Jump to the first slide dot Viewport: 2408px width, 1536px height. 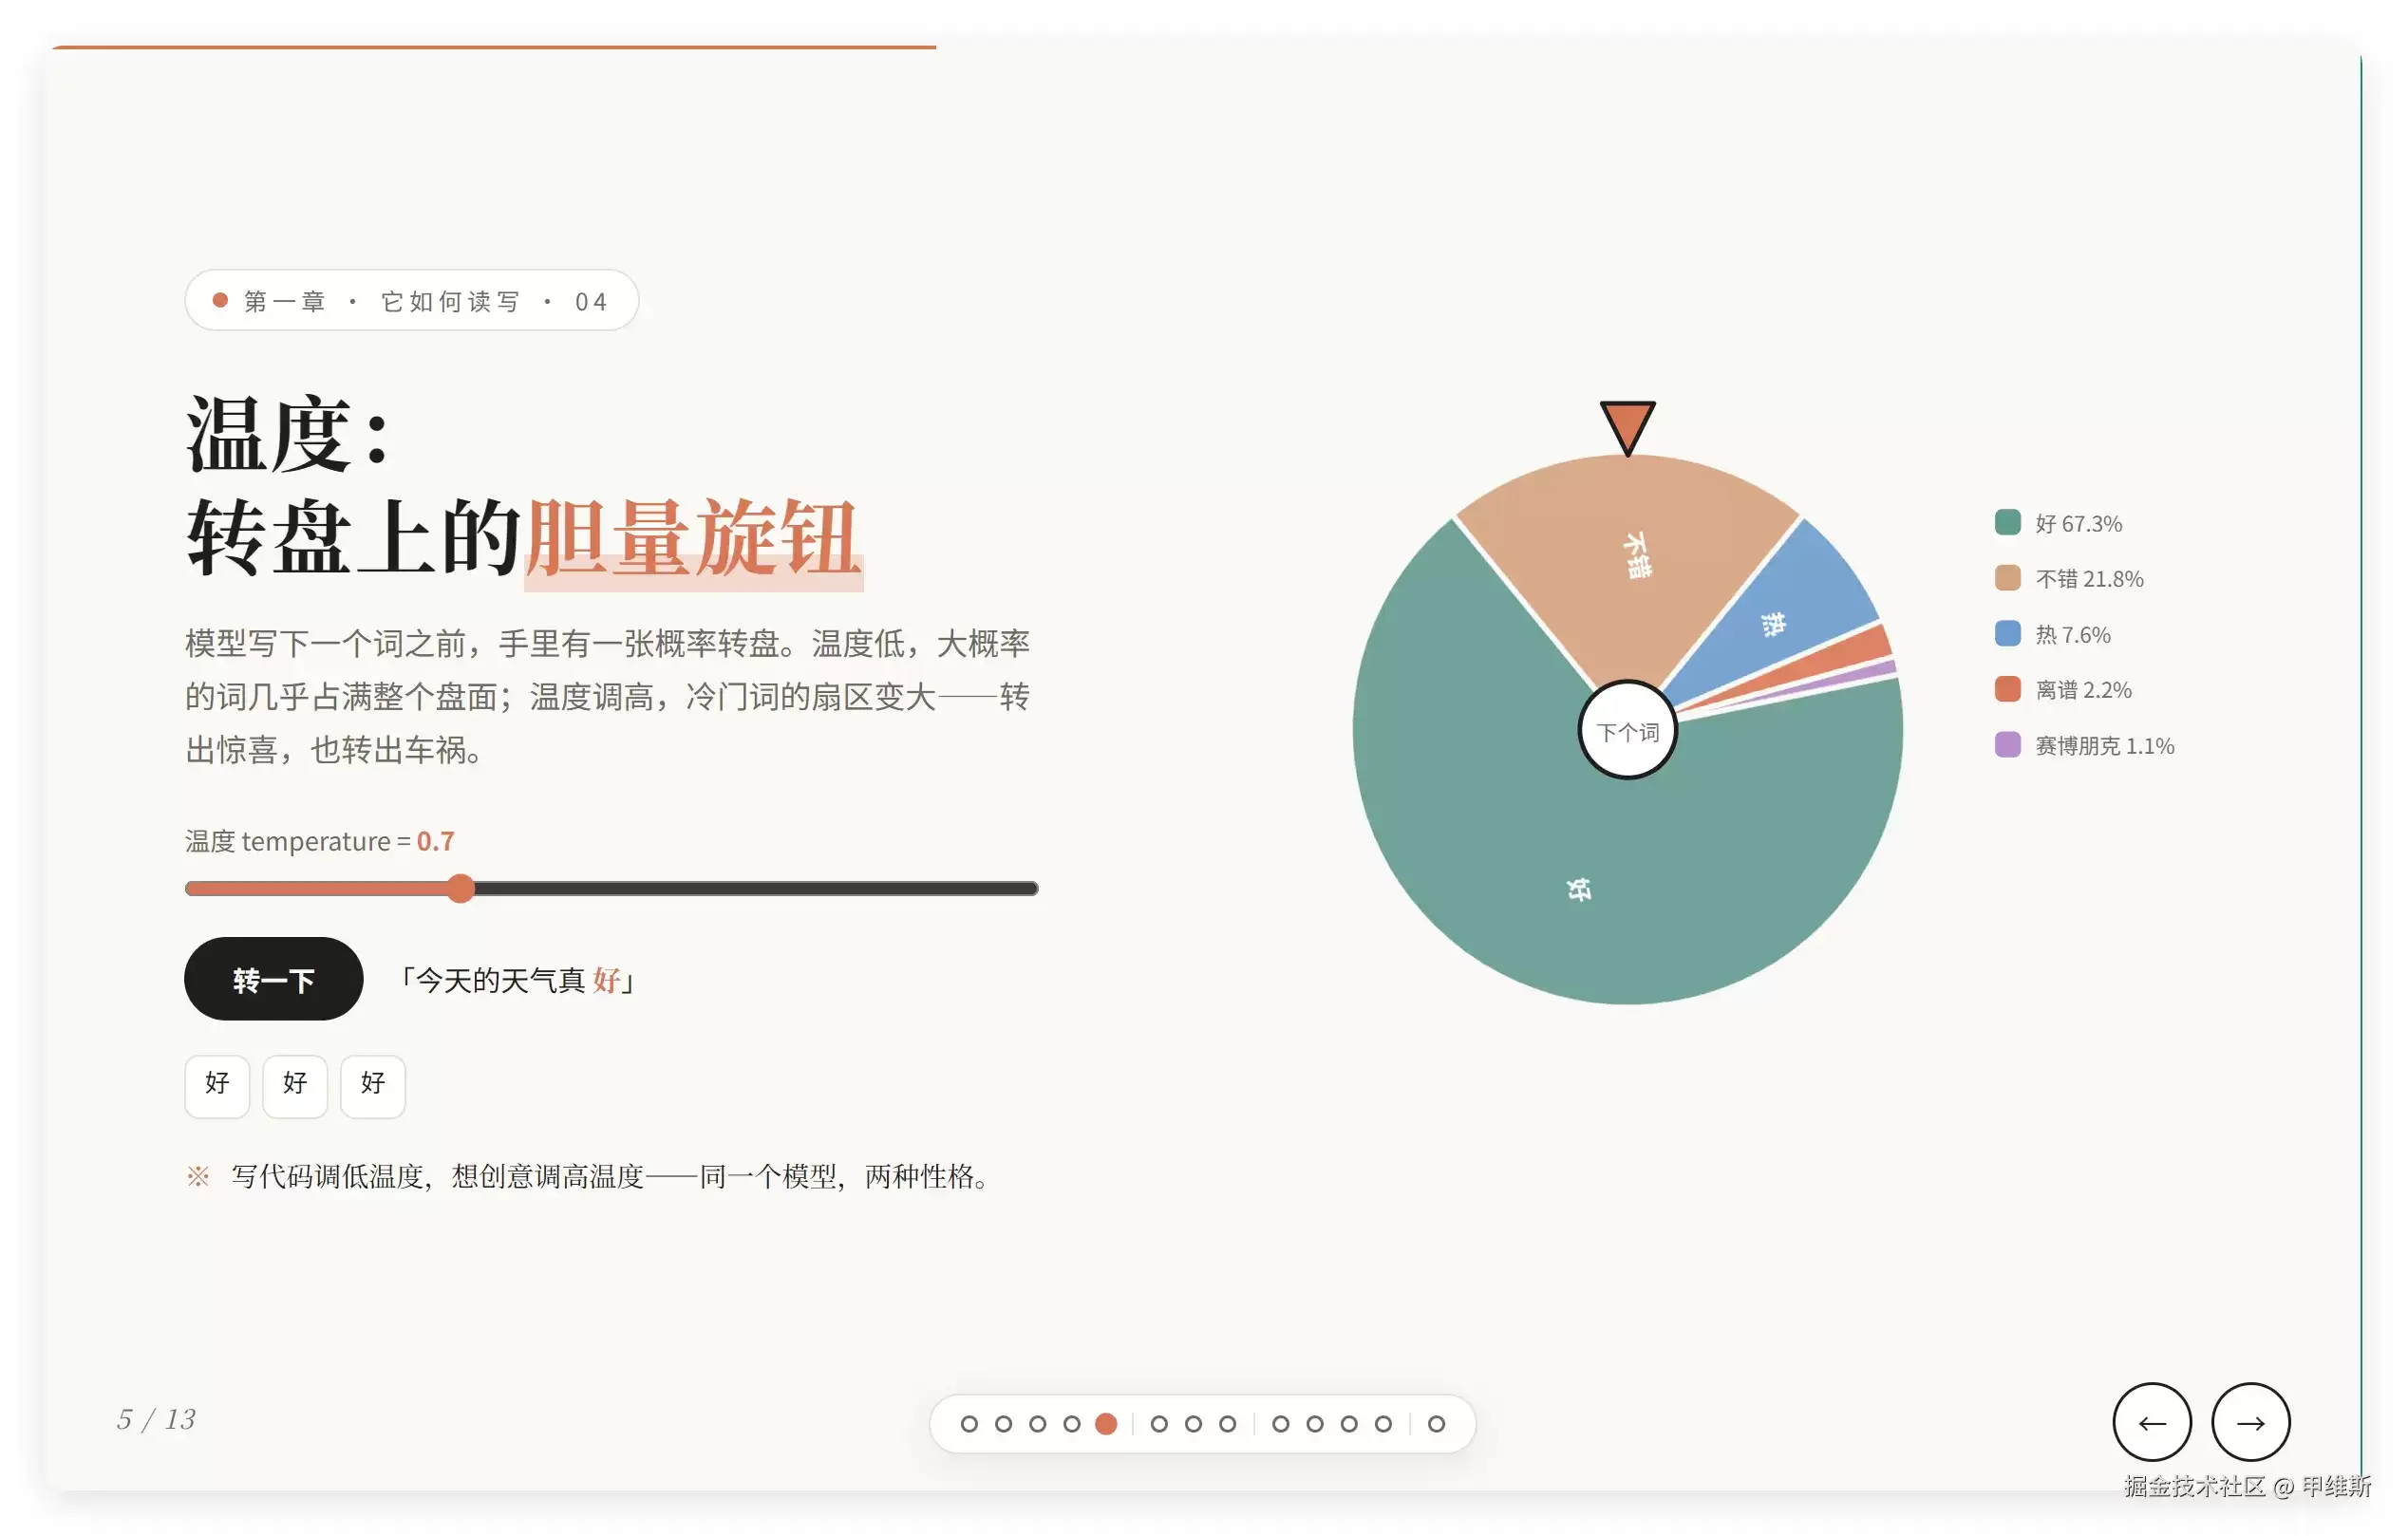pos(969,1423)
